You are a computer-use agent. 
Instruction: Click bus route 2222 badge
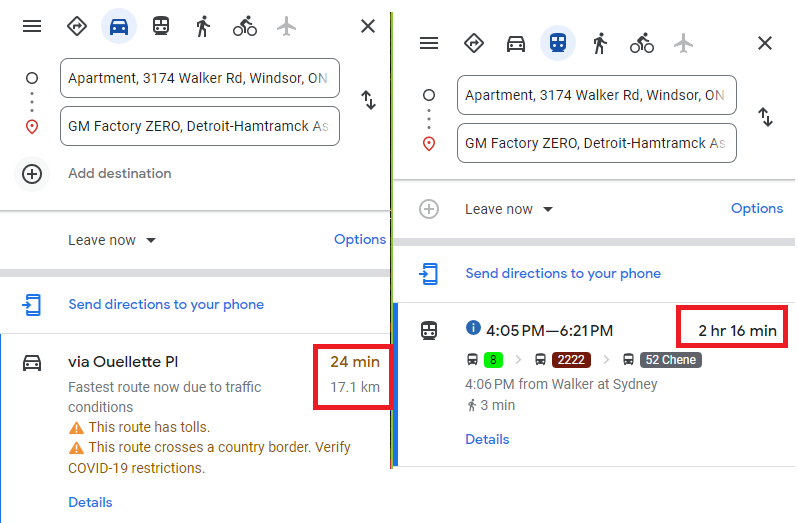point(571,360)
